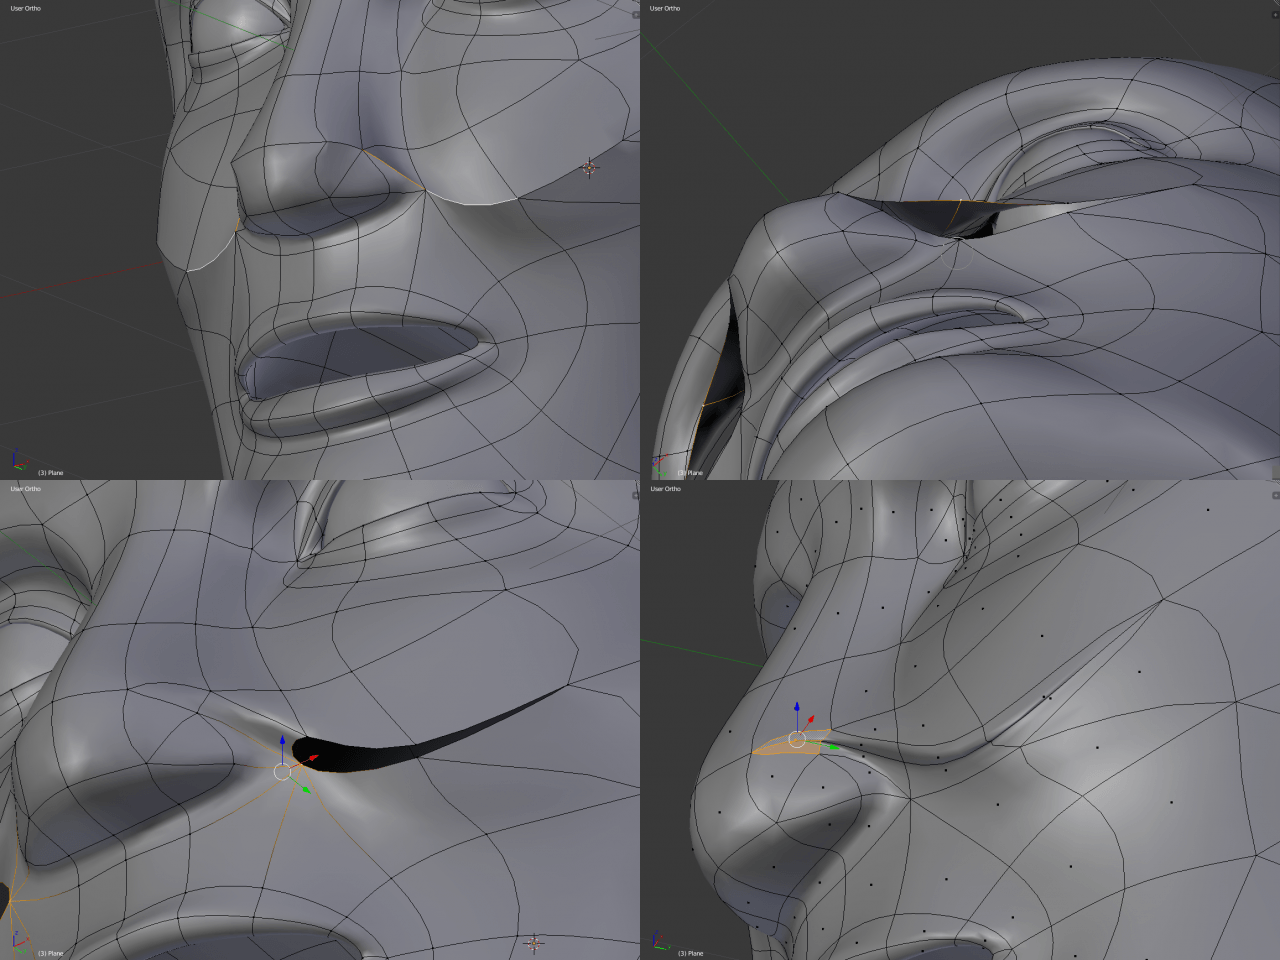Click the axis orientation icon in bottom-right viewport
The image size is (1280, 960).
[x=660, y=941]
